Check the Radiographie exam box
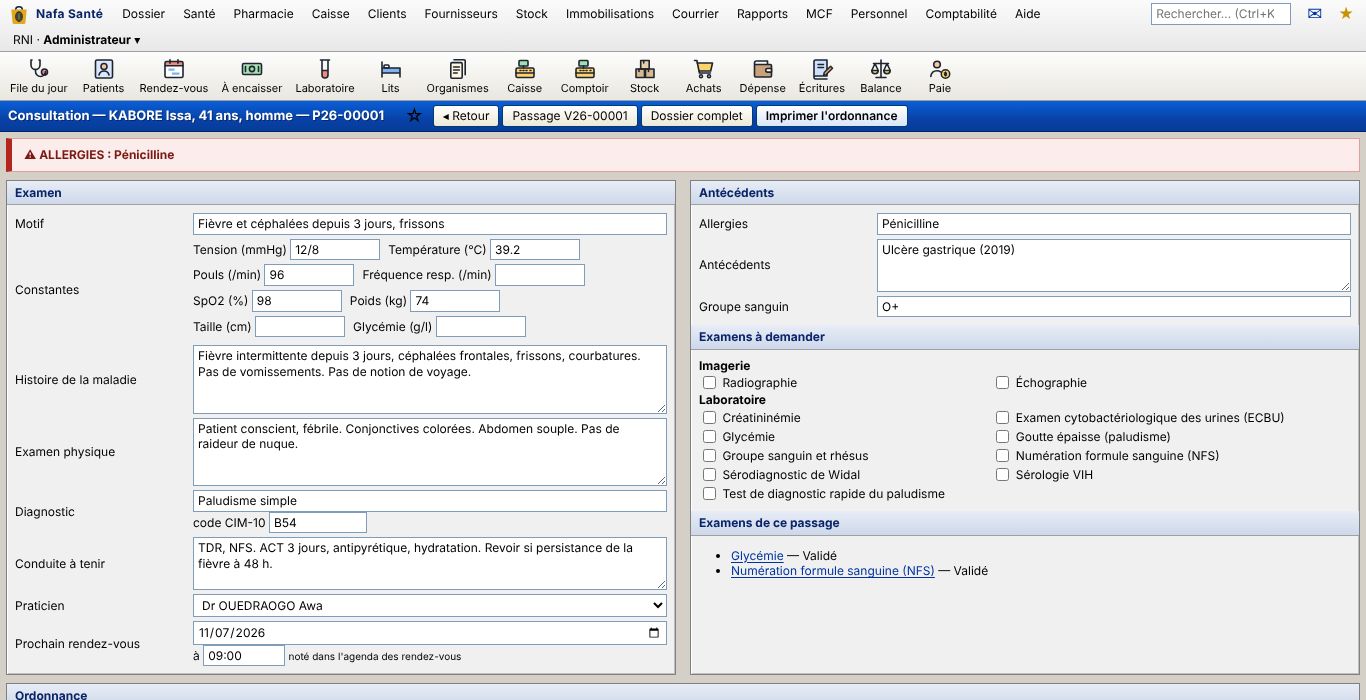Image resolution: width=1366 pixels, height=700 pixels. 709,383
